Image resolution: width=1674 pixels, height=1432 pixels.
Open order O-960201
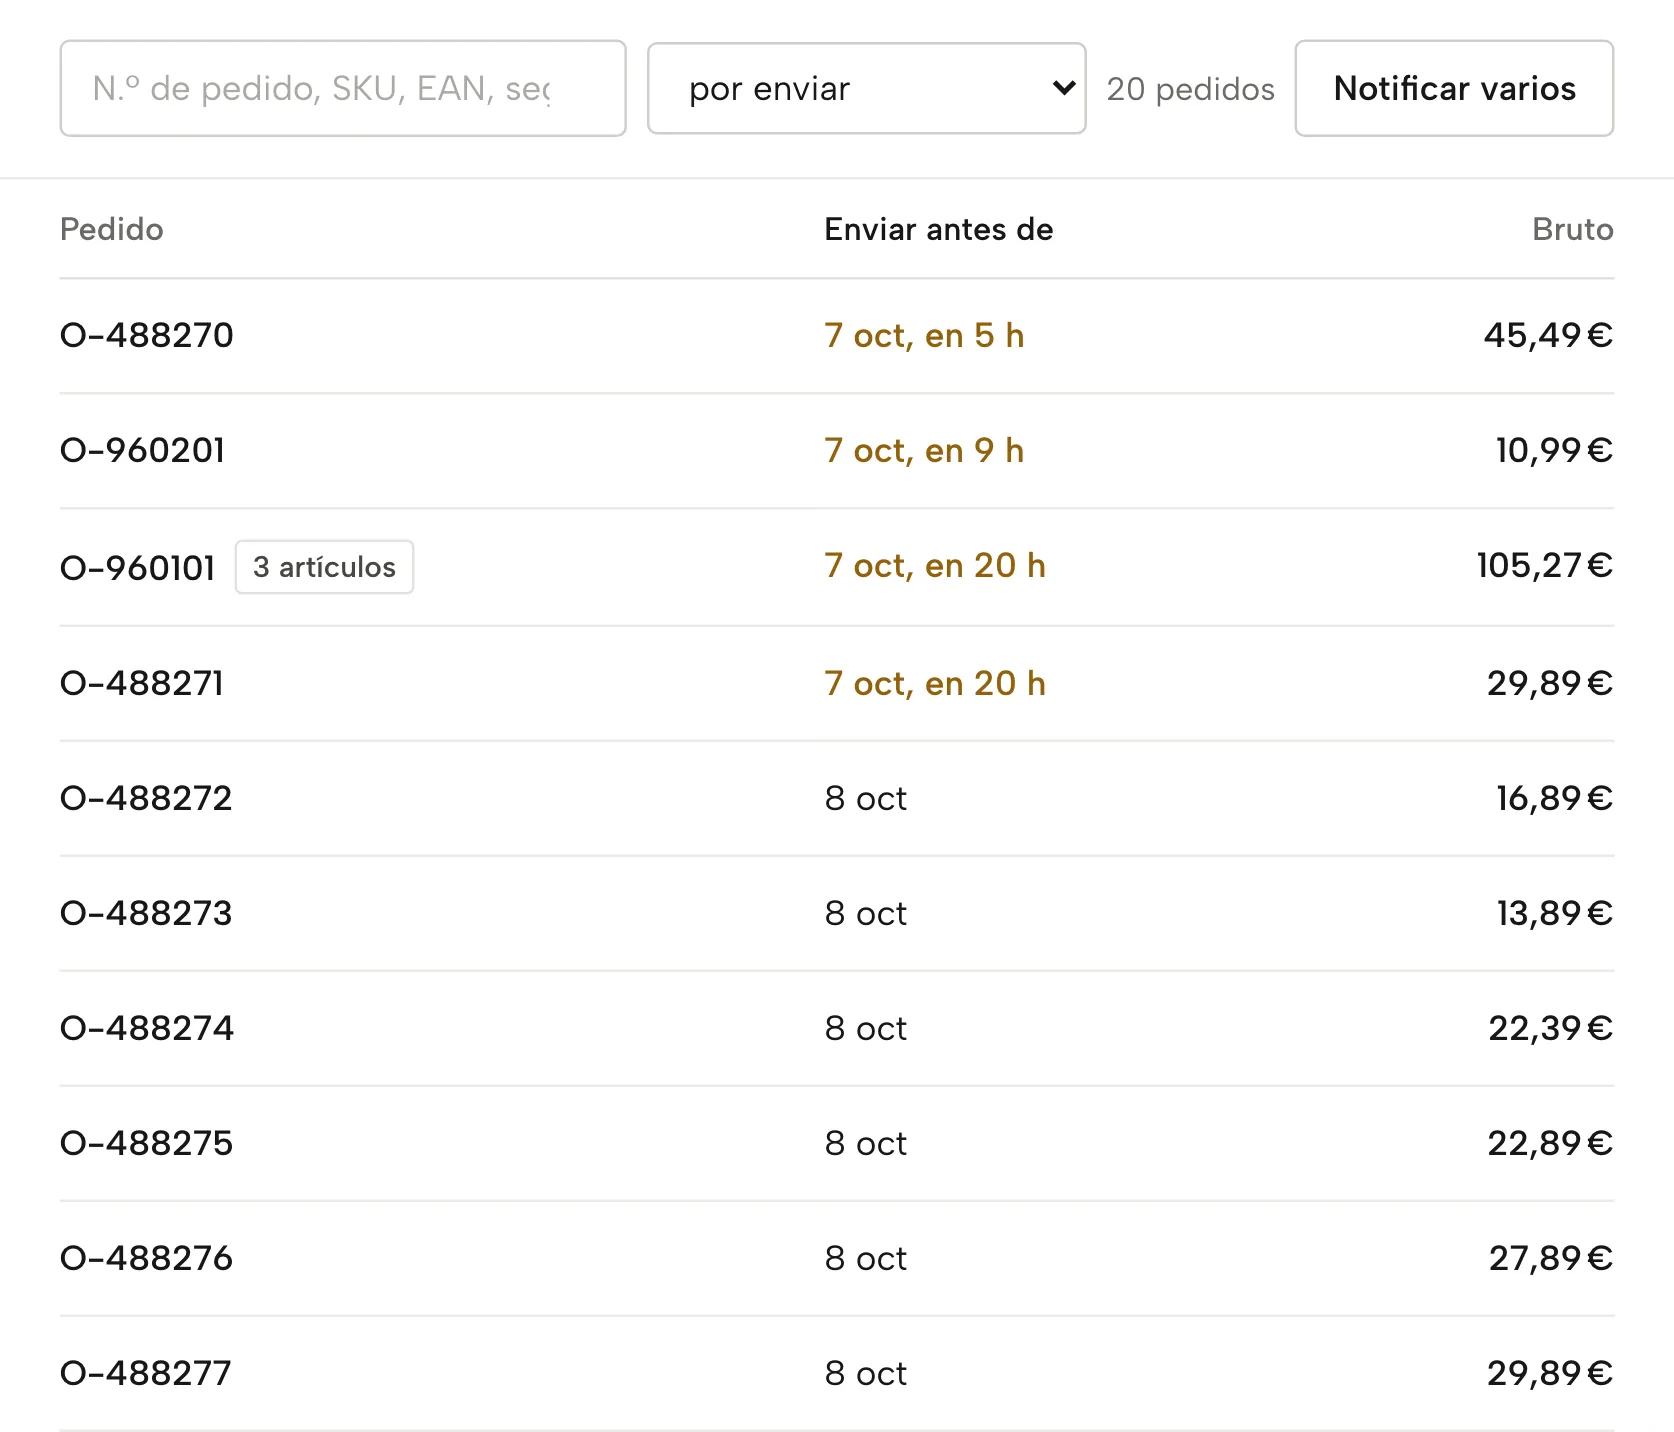pos(143,450)
